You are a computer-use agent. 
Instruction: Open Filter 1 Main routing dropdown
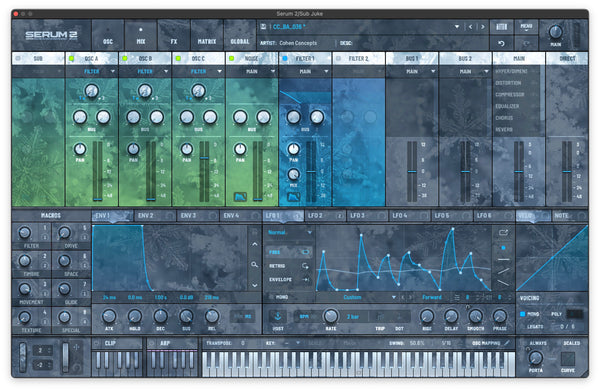click(305, 72)
